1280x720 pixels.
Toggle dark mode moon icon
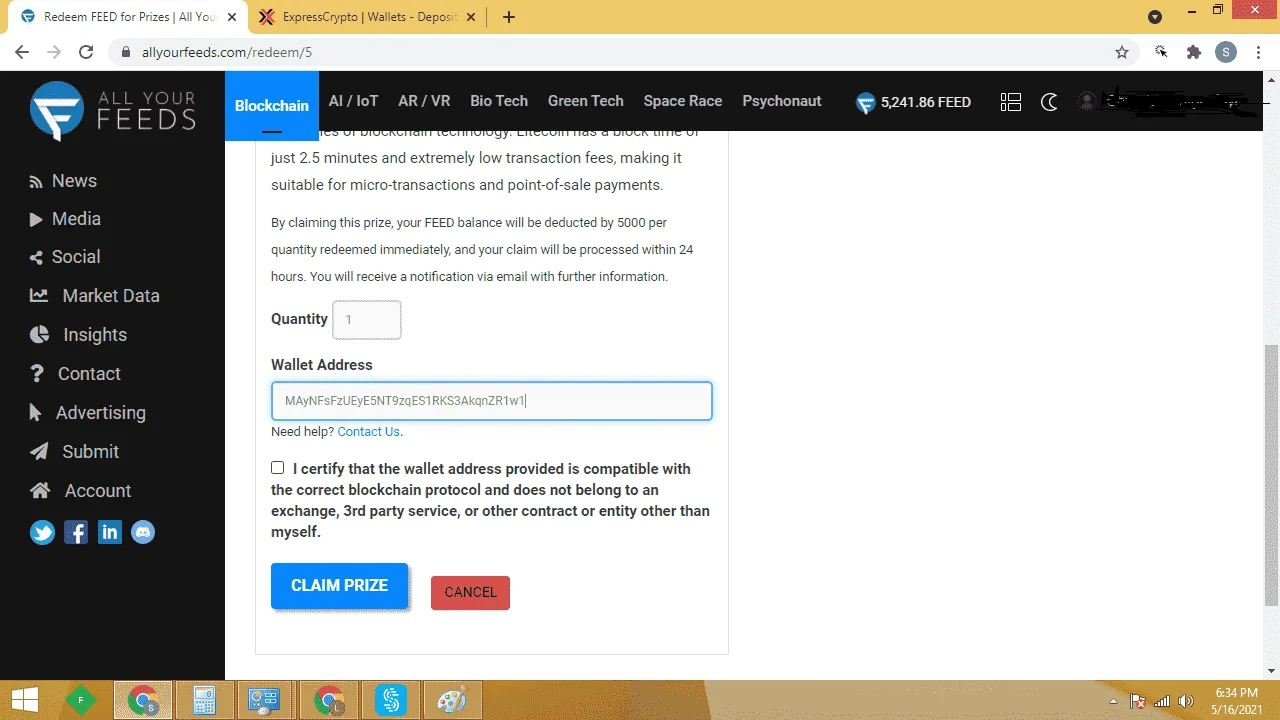pos(1049,102)
